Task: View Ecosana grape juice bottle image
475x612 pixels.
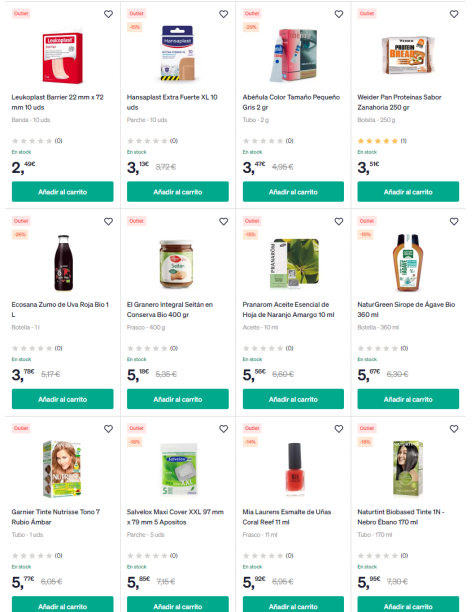Action: click(x=63, y=263)
